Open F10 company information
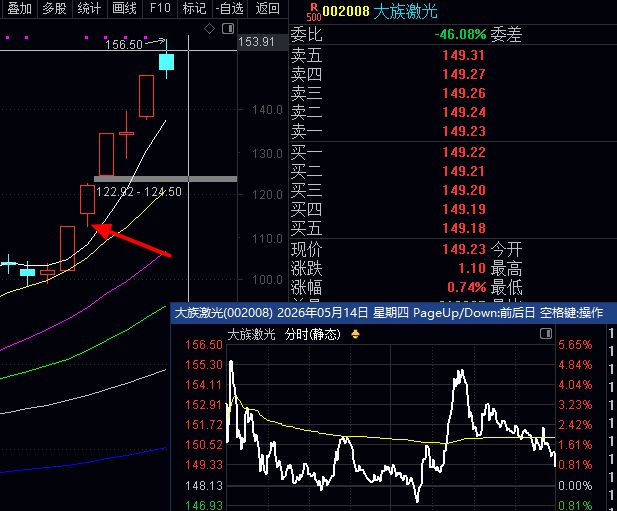Viewport: 617px width, 511px height. 160,8
